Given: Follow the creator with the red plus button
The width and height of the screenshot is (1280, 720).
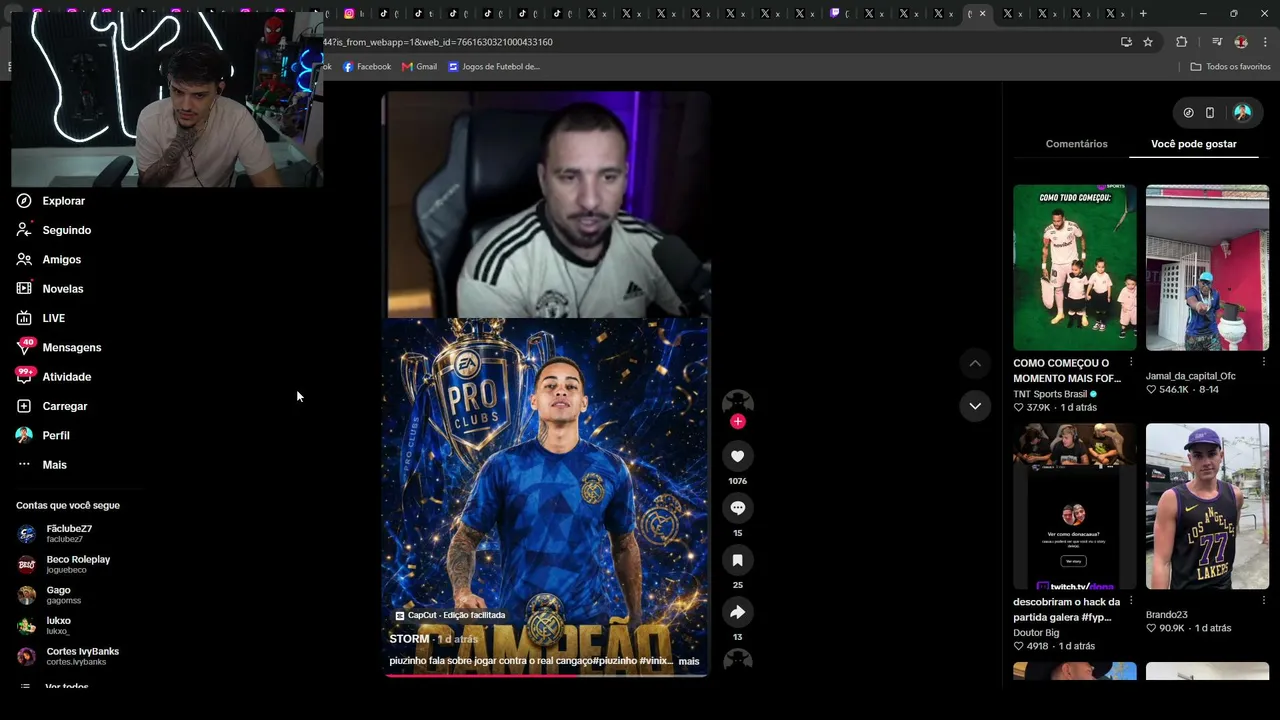Looking at the screenshot, I should 738,421.
